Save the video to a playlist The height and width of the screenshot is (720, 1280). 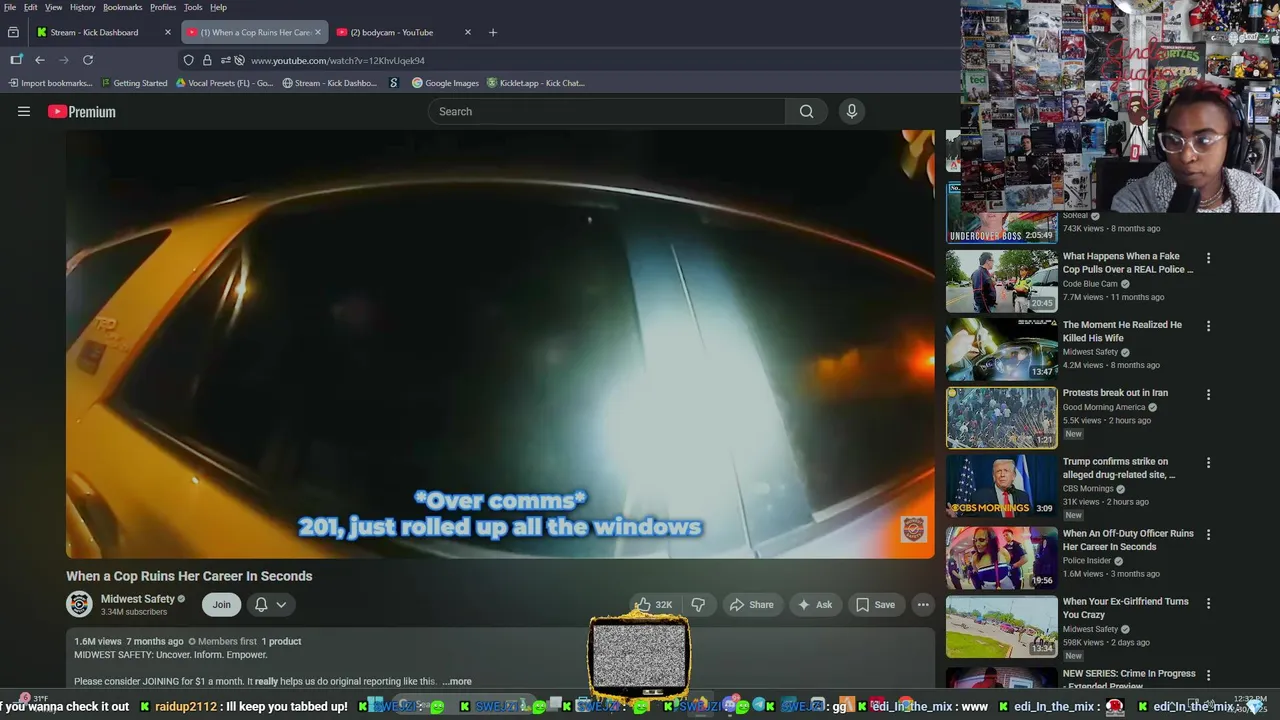(876, 604)
